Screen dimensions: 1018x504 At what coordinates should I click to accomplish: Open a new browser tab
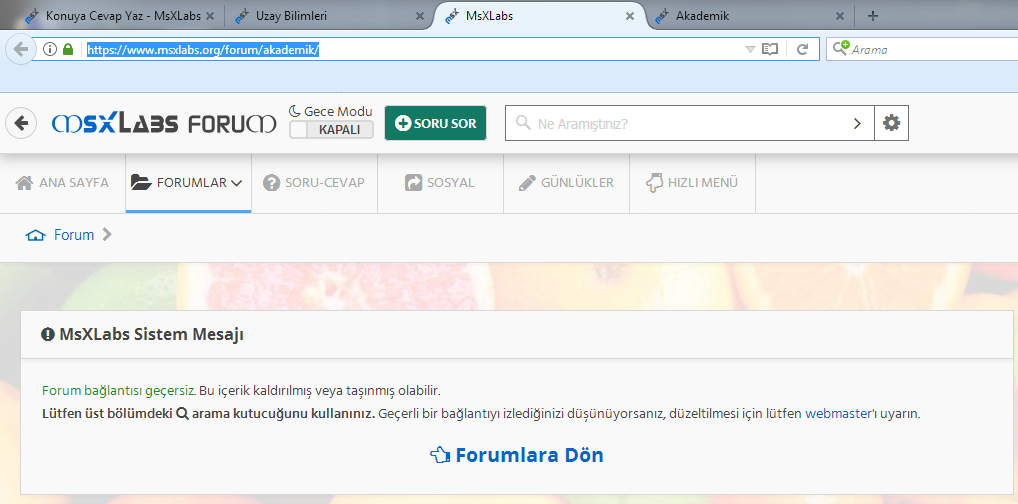(873, 16)
